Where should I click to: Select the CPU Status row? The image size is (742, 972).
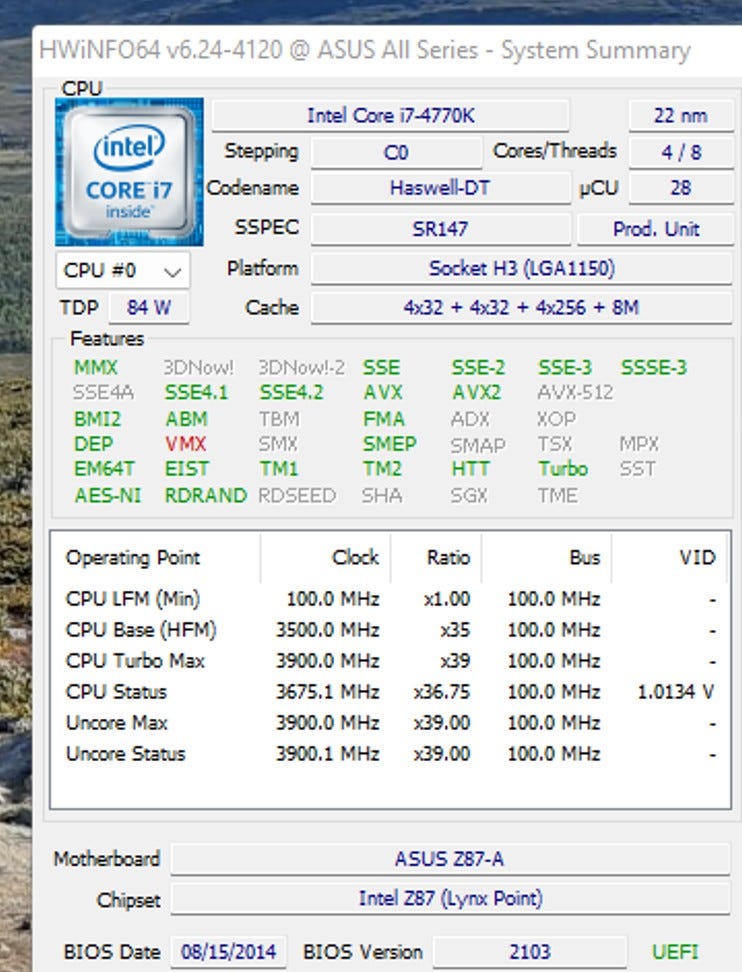390,692
